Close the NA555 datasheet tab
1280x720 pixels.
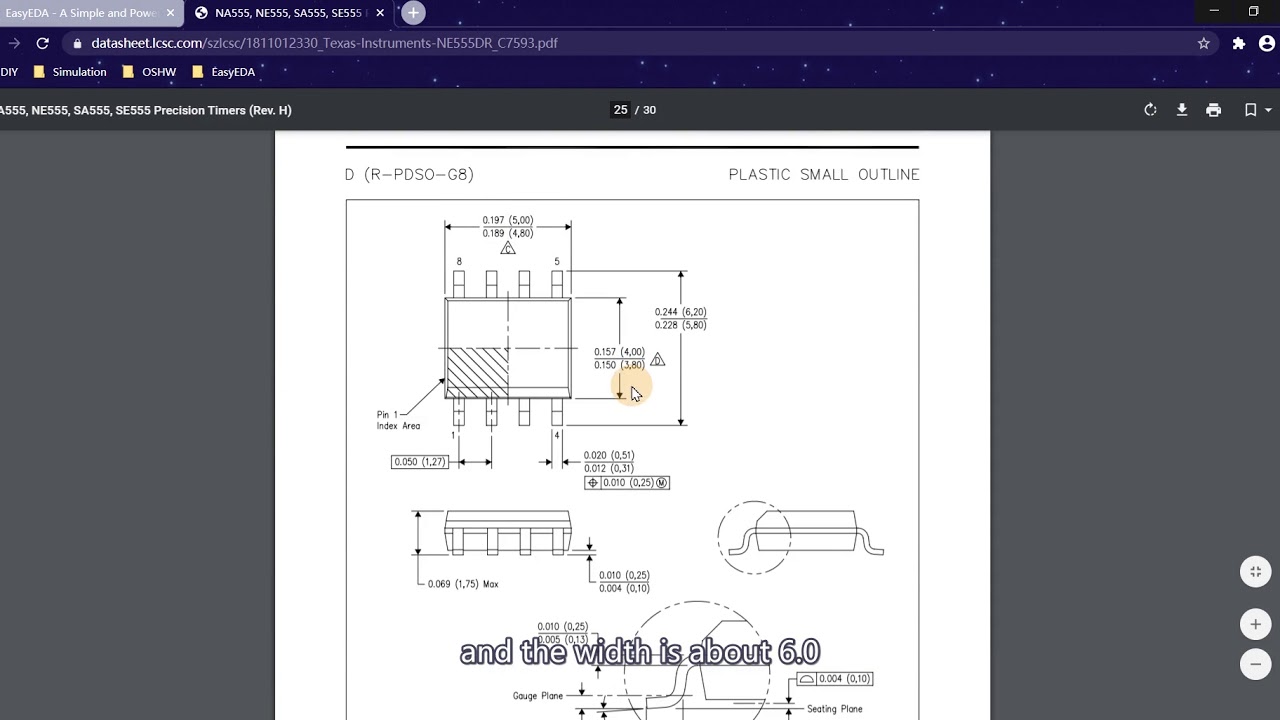380,13
